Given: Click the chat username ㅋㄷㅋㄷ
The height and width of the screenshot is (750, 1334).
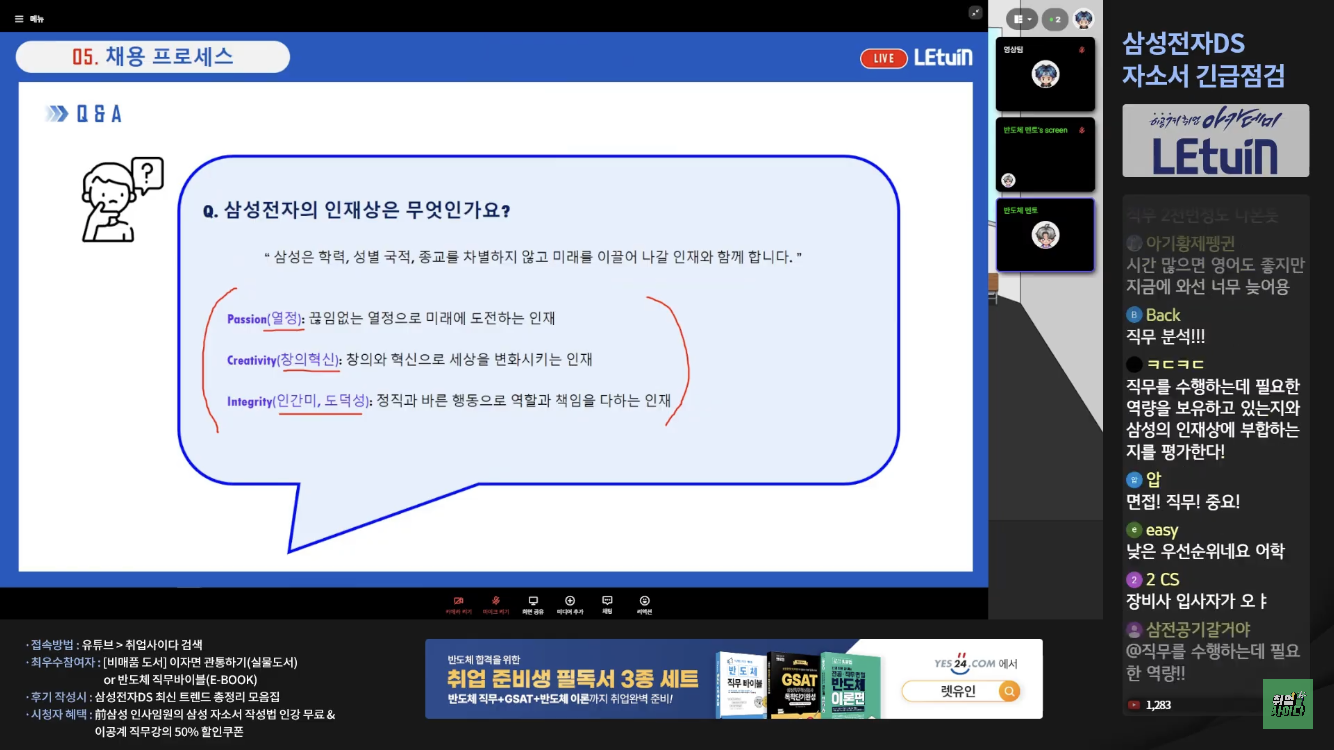Looking at the screenshot, I should (1175, 364).
